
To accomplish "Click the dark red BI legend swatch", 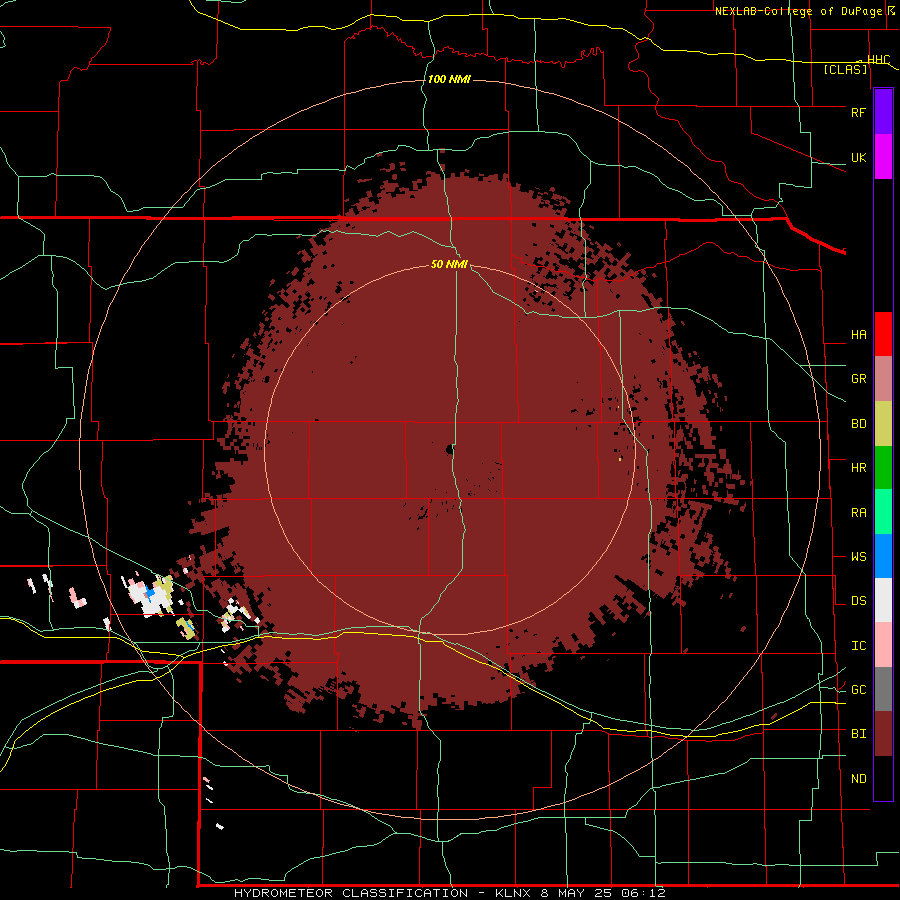I will pyautogui.click(x=883, y=734).
